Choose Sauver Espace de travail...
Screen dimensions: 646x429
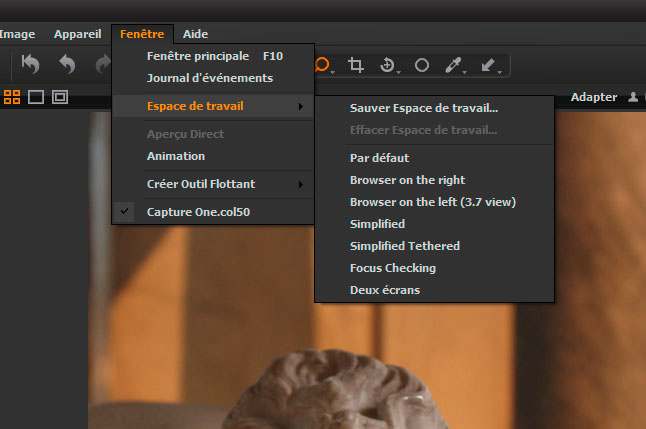pyautogui.click(x=434, y=108)
